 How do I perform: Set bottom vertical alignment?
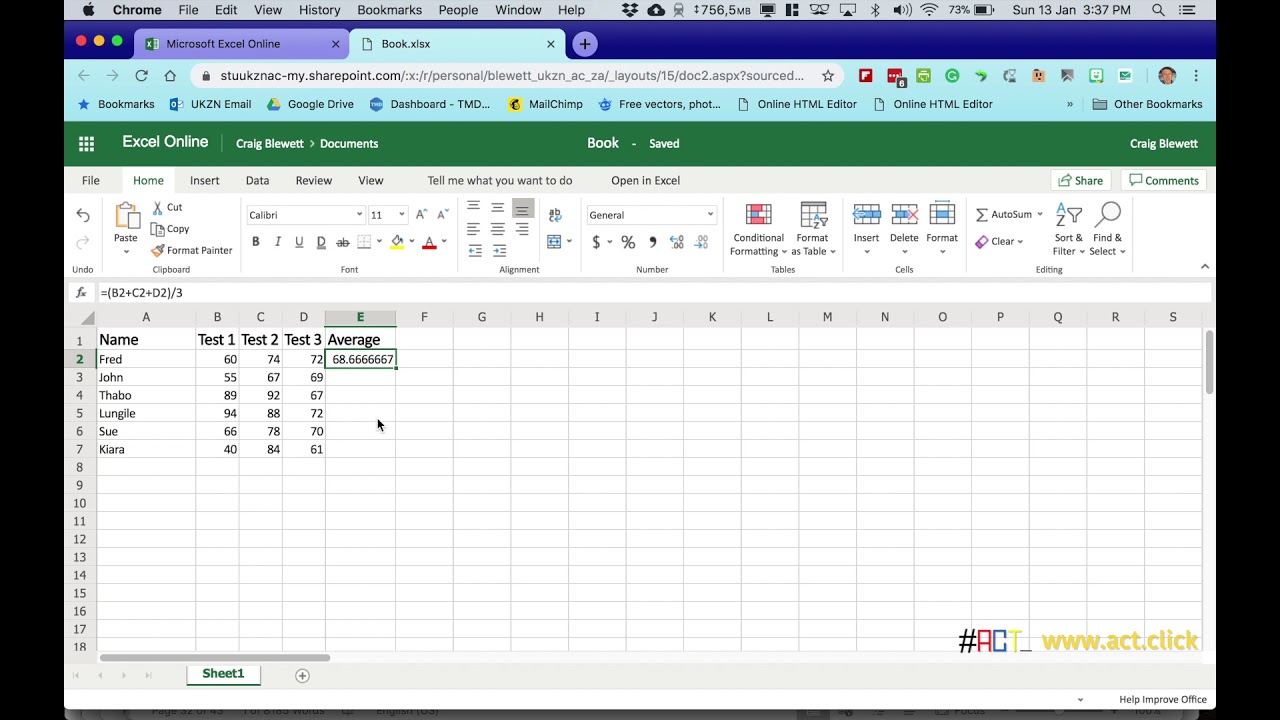[522, 208]
